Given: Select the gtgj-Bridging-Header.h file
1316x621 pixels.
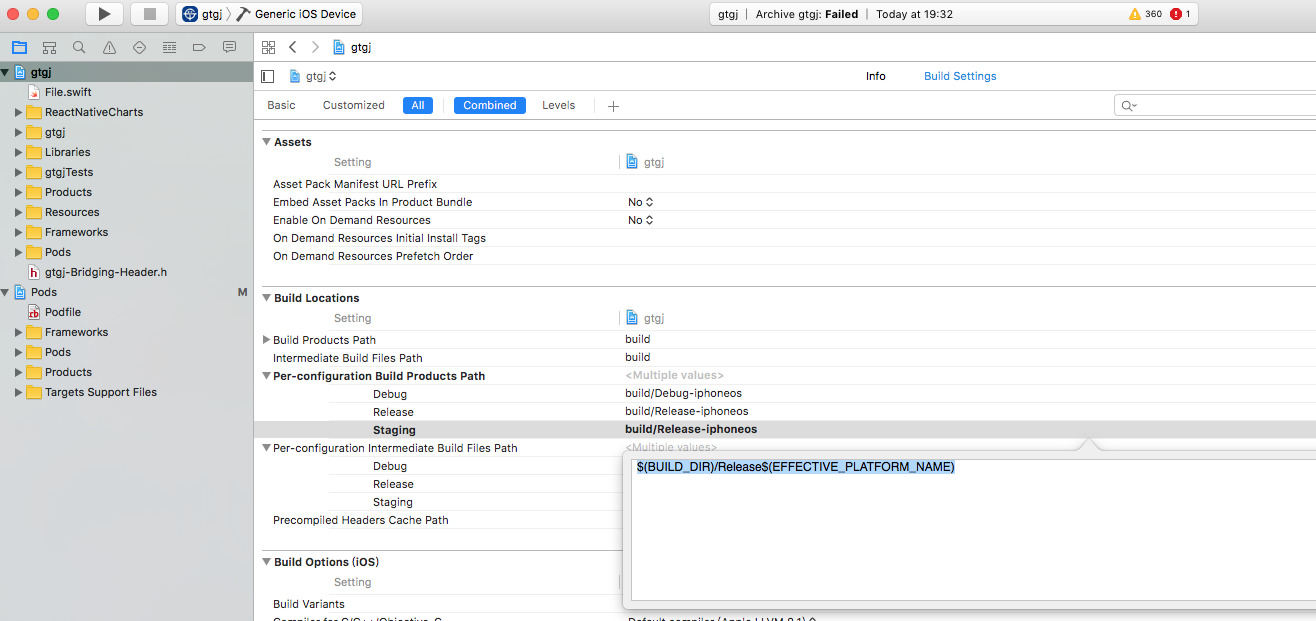Looking at the screenshot, I should point(106,272).
